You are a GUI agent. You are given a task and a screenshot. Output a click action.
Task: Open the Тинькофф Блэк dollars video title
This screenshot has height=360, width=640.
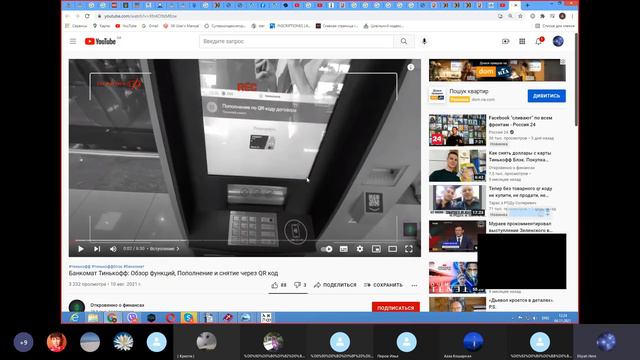520,156
